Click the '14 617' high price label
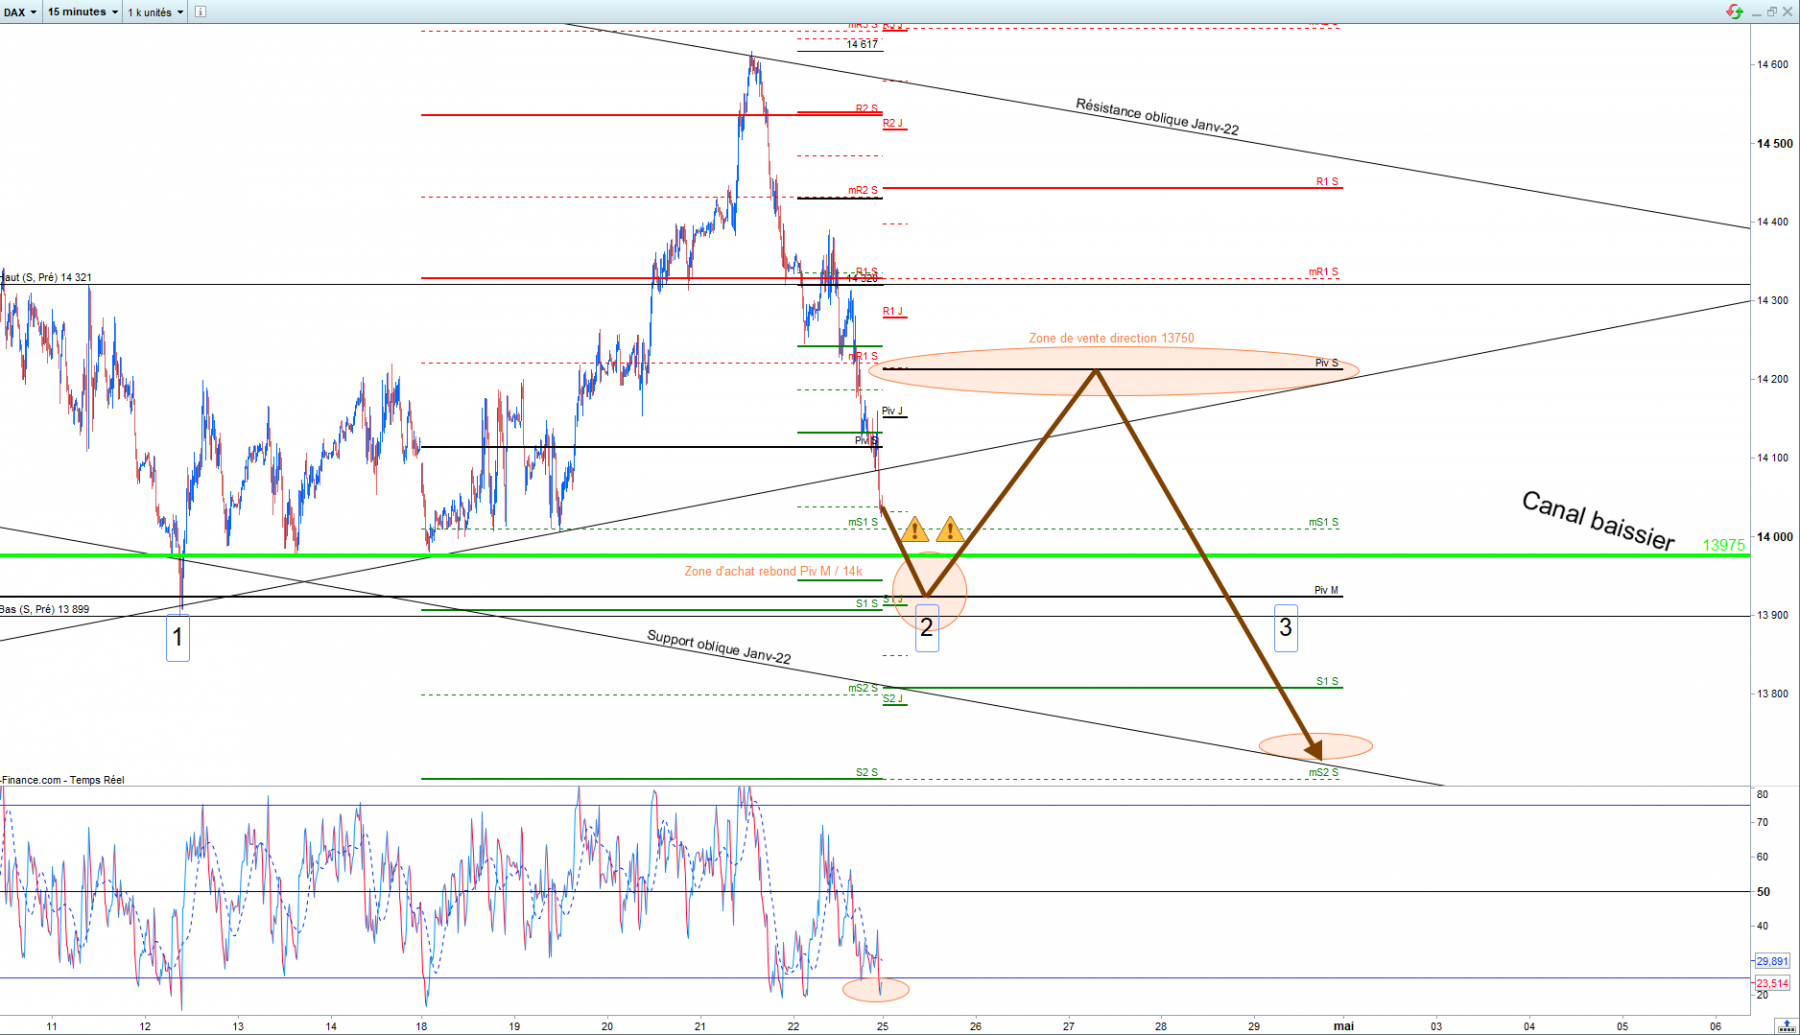This screenshot has width=1800, height=1035. 862,44
